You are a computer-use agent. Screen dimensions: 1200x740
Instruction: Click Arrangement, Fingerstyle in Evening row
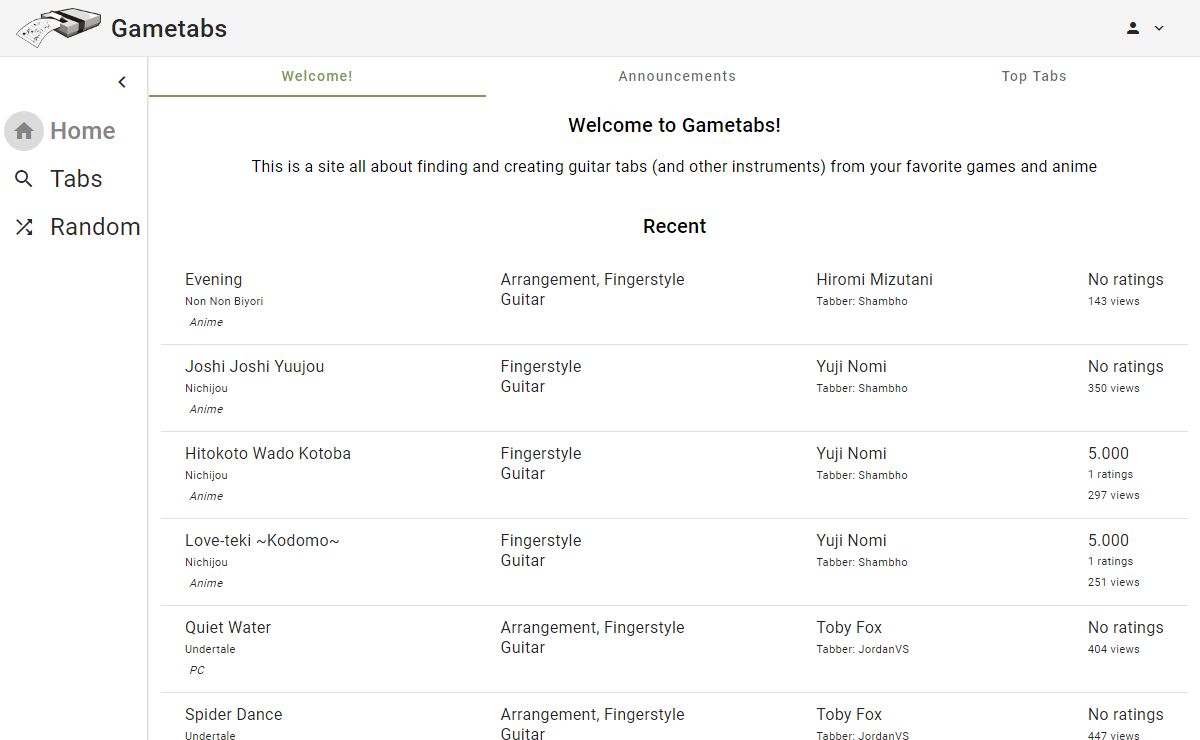coord(592,279)
